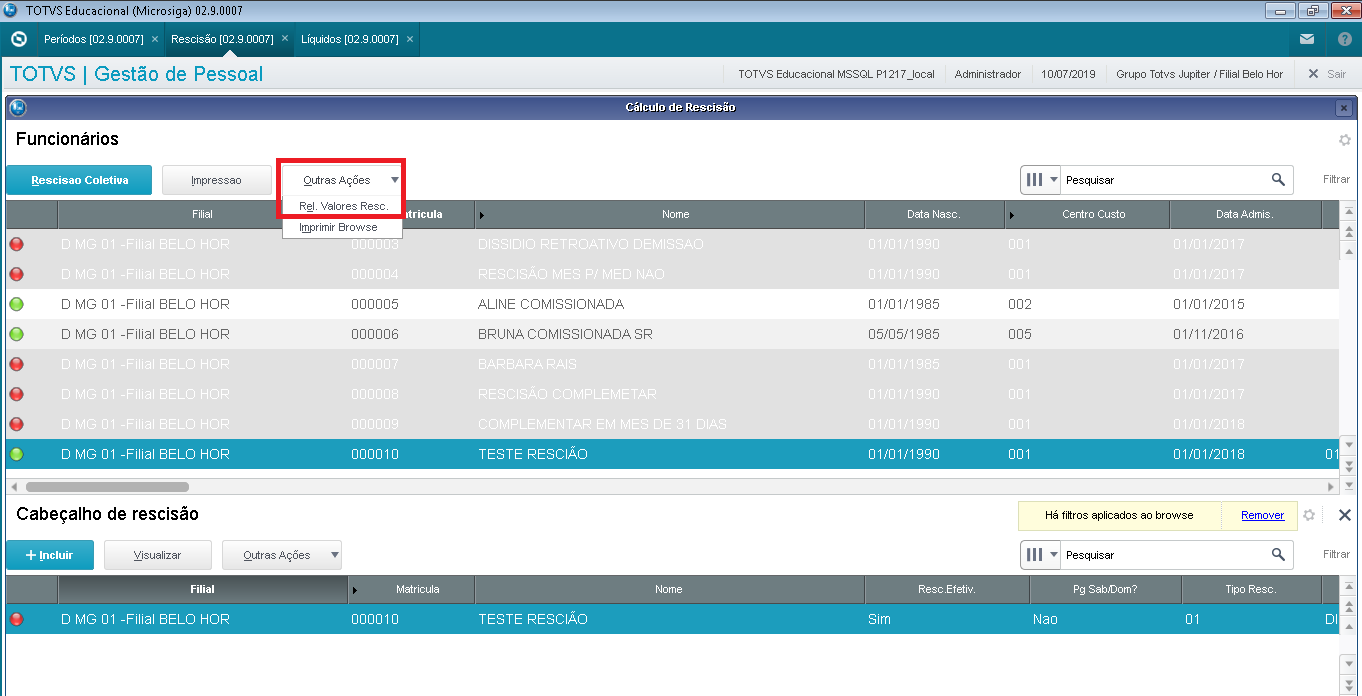The height and width of the screenshot is (696, 1362).
Task: Expand Outras Ações dropdown in Cabeçalho de rescisão
Action: (282, 555)
